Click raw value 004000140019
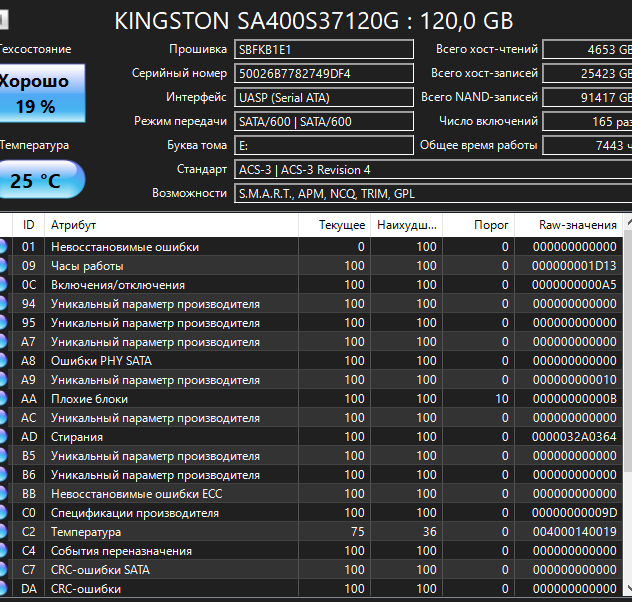The height and width of the screenshot is (602, 632). click(x=574, y=532)
